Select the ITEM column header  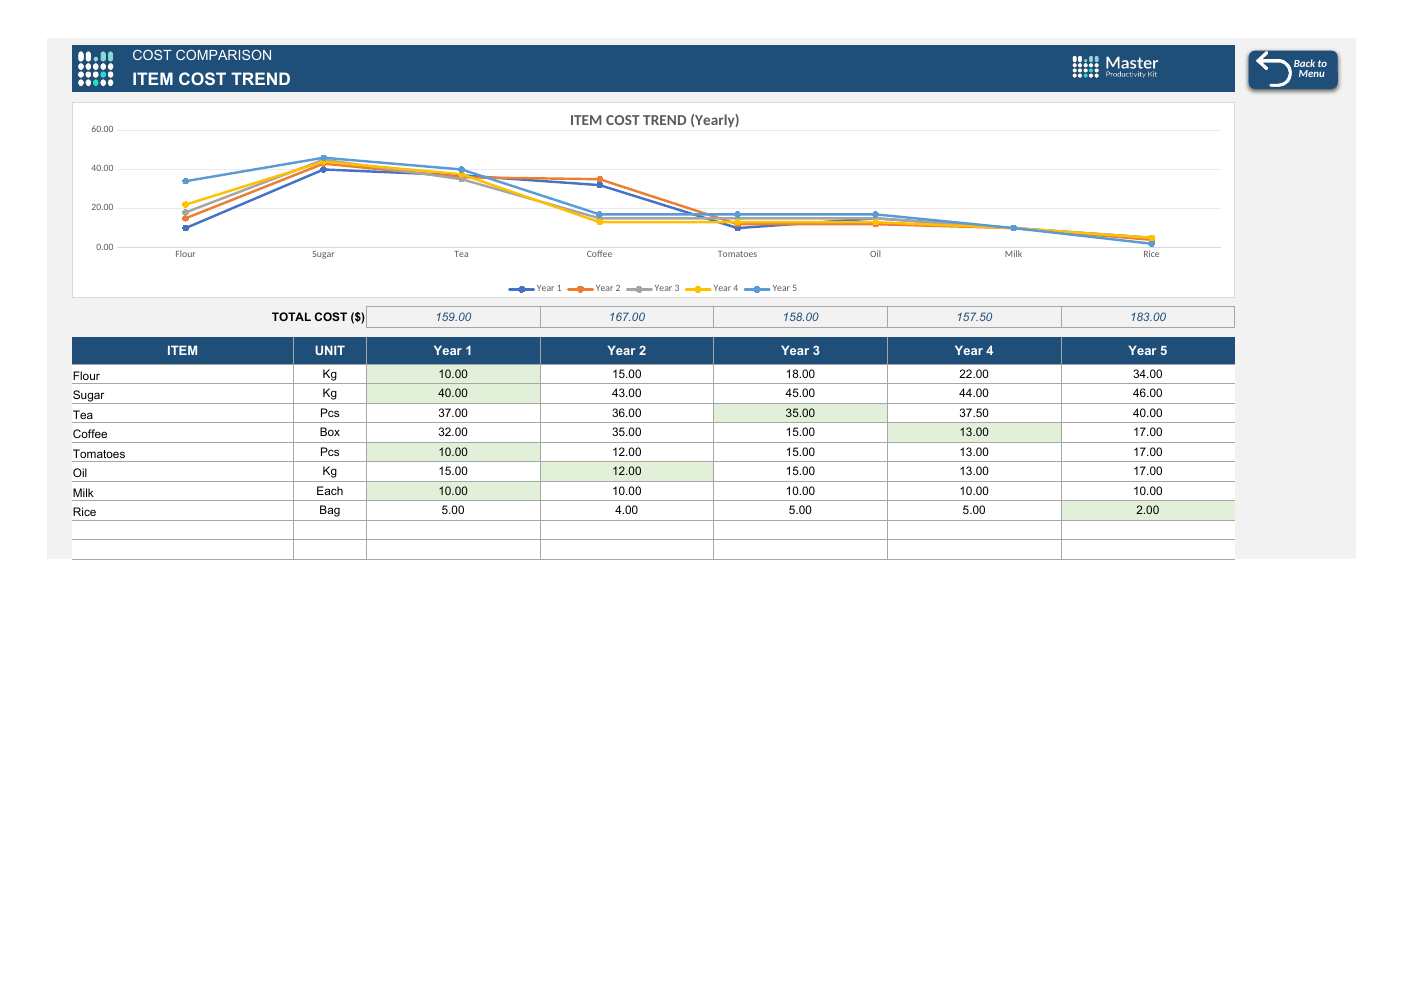[182, 351]
